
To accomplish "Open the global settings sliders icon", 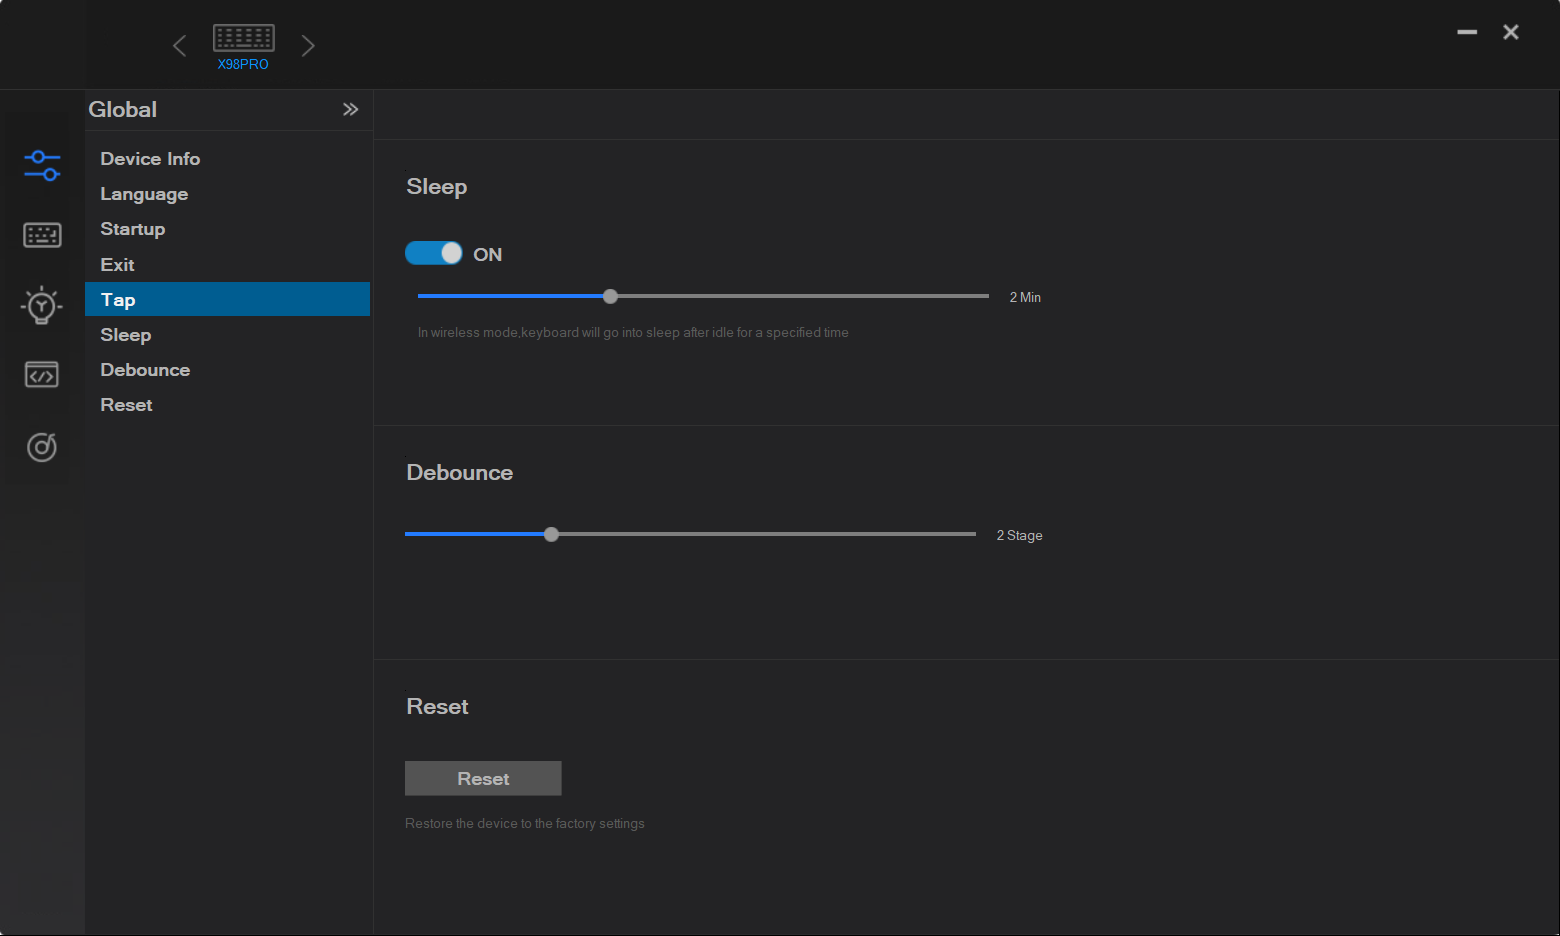I will point(42,166).
